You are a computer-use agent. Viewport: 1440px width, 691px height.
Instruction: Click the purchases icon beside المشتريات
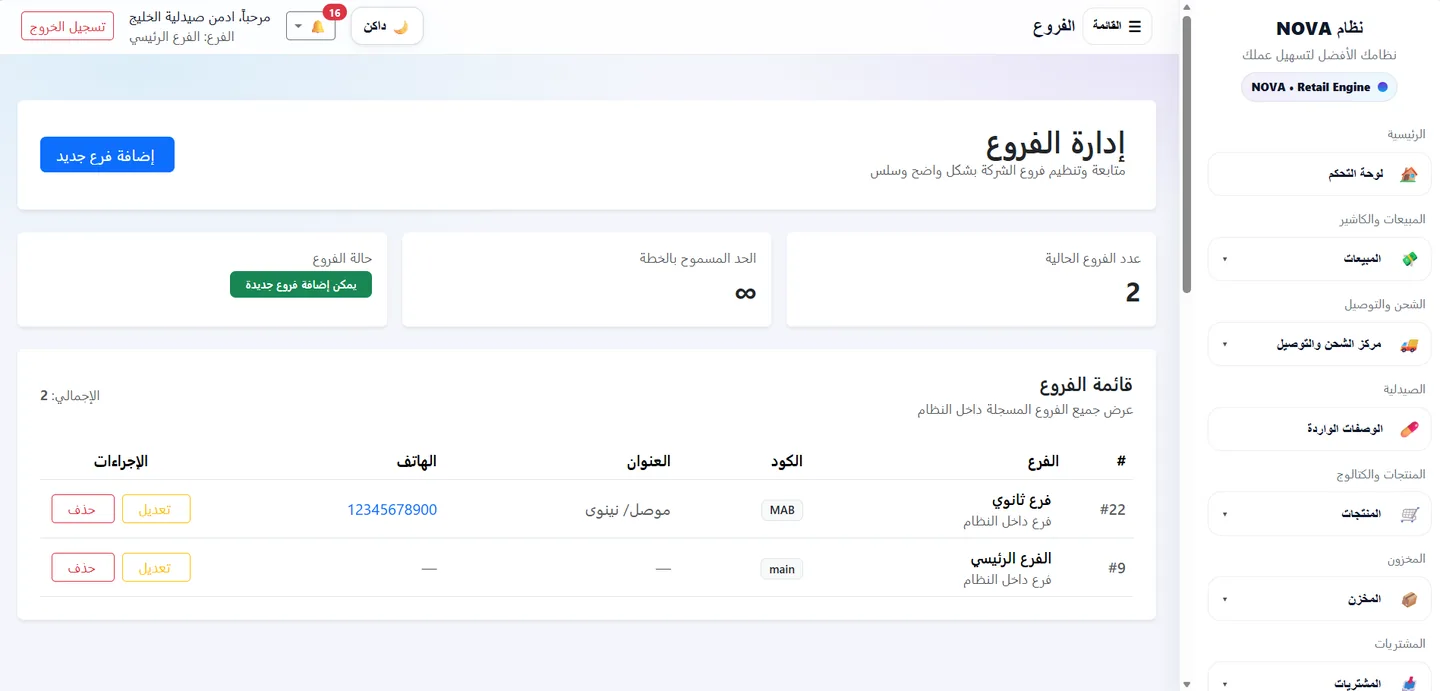[x=1409, y=683]
